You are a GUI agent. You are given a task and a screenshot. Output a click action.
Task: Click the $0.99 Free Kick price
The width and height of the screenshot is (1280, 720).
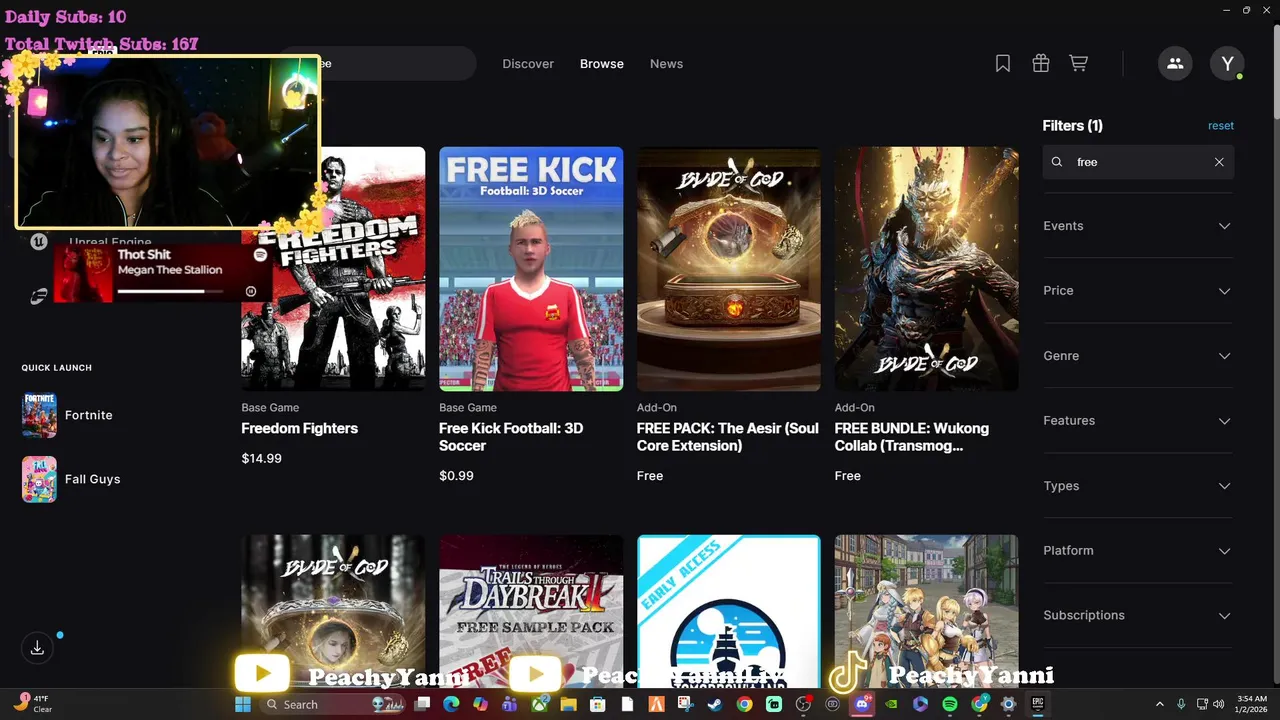pyautogui.click(x=456, y=476)
